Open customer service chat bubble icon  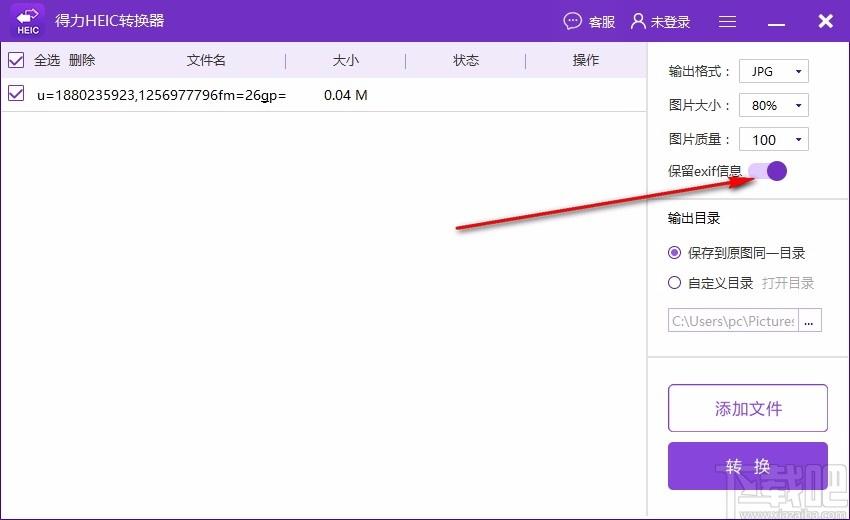pos(573,21)
